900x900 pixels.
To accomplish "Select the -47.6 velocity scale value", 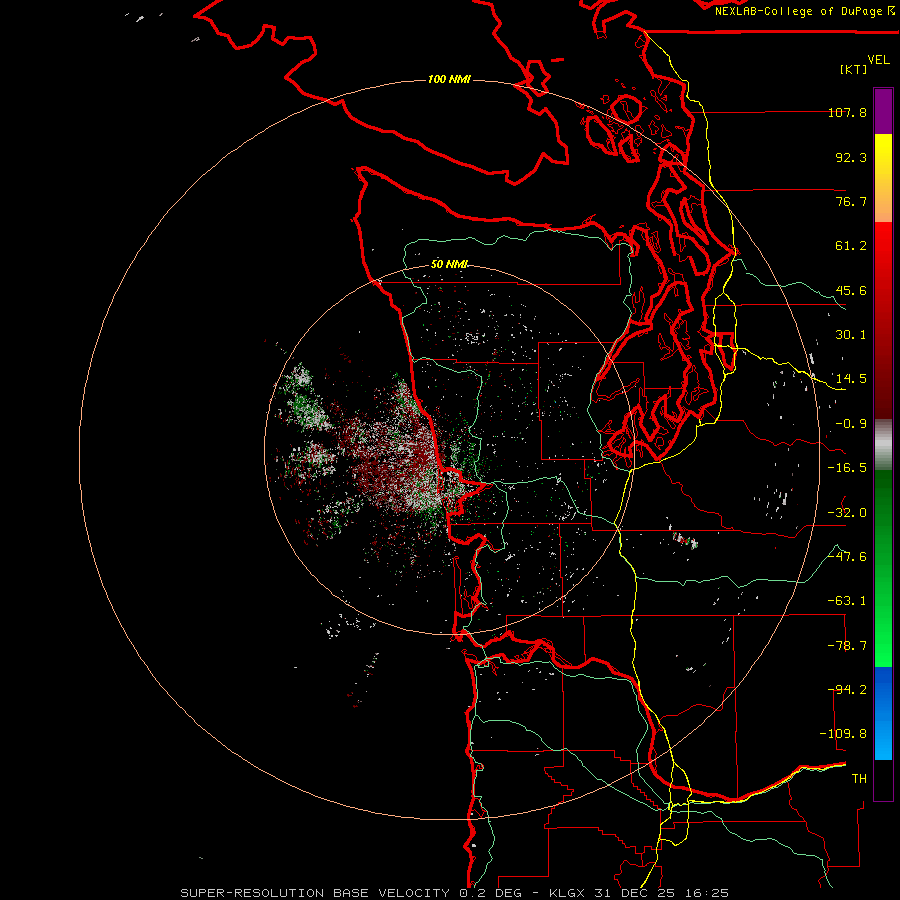I will point(847,557).
